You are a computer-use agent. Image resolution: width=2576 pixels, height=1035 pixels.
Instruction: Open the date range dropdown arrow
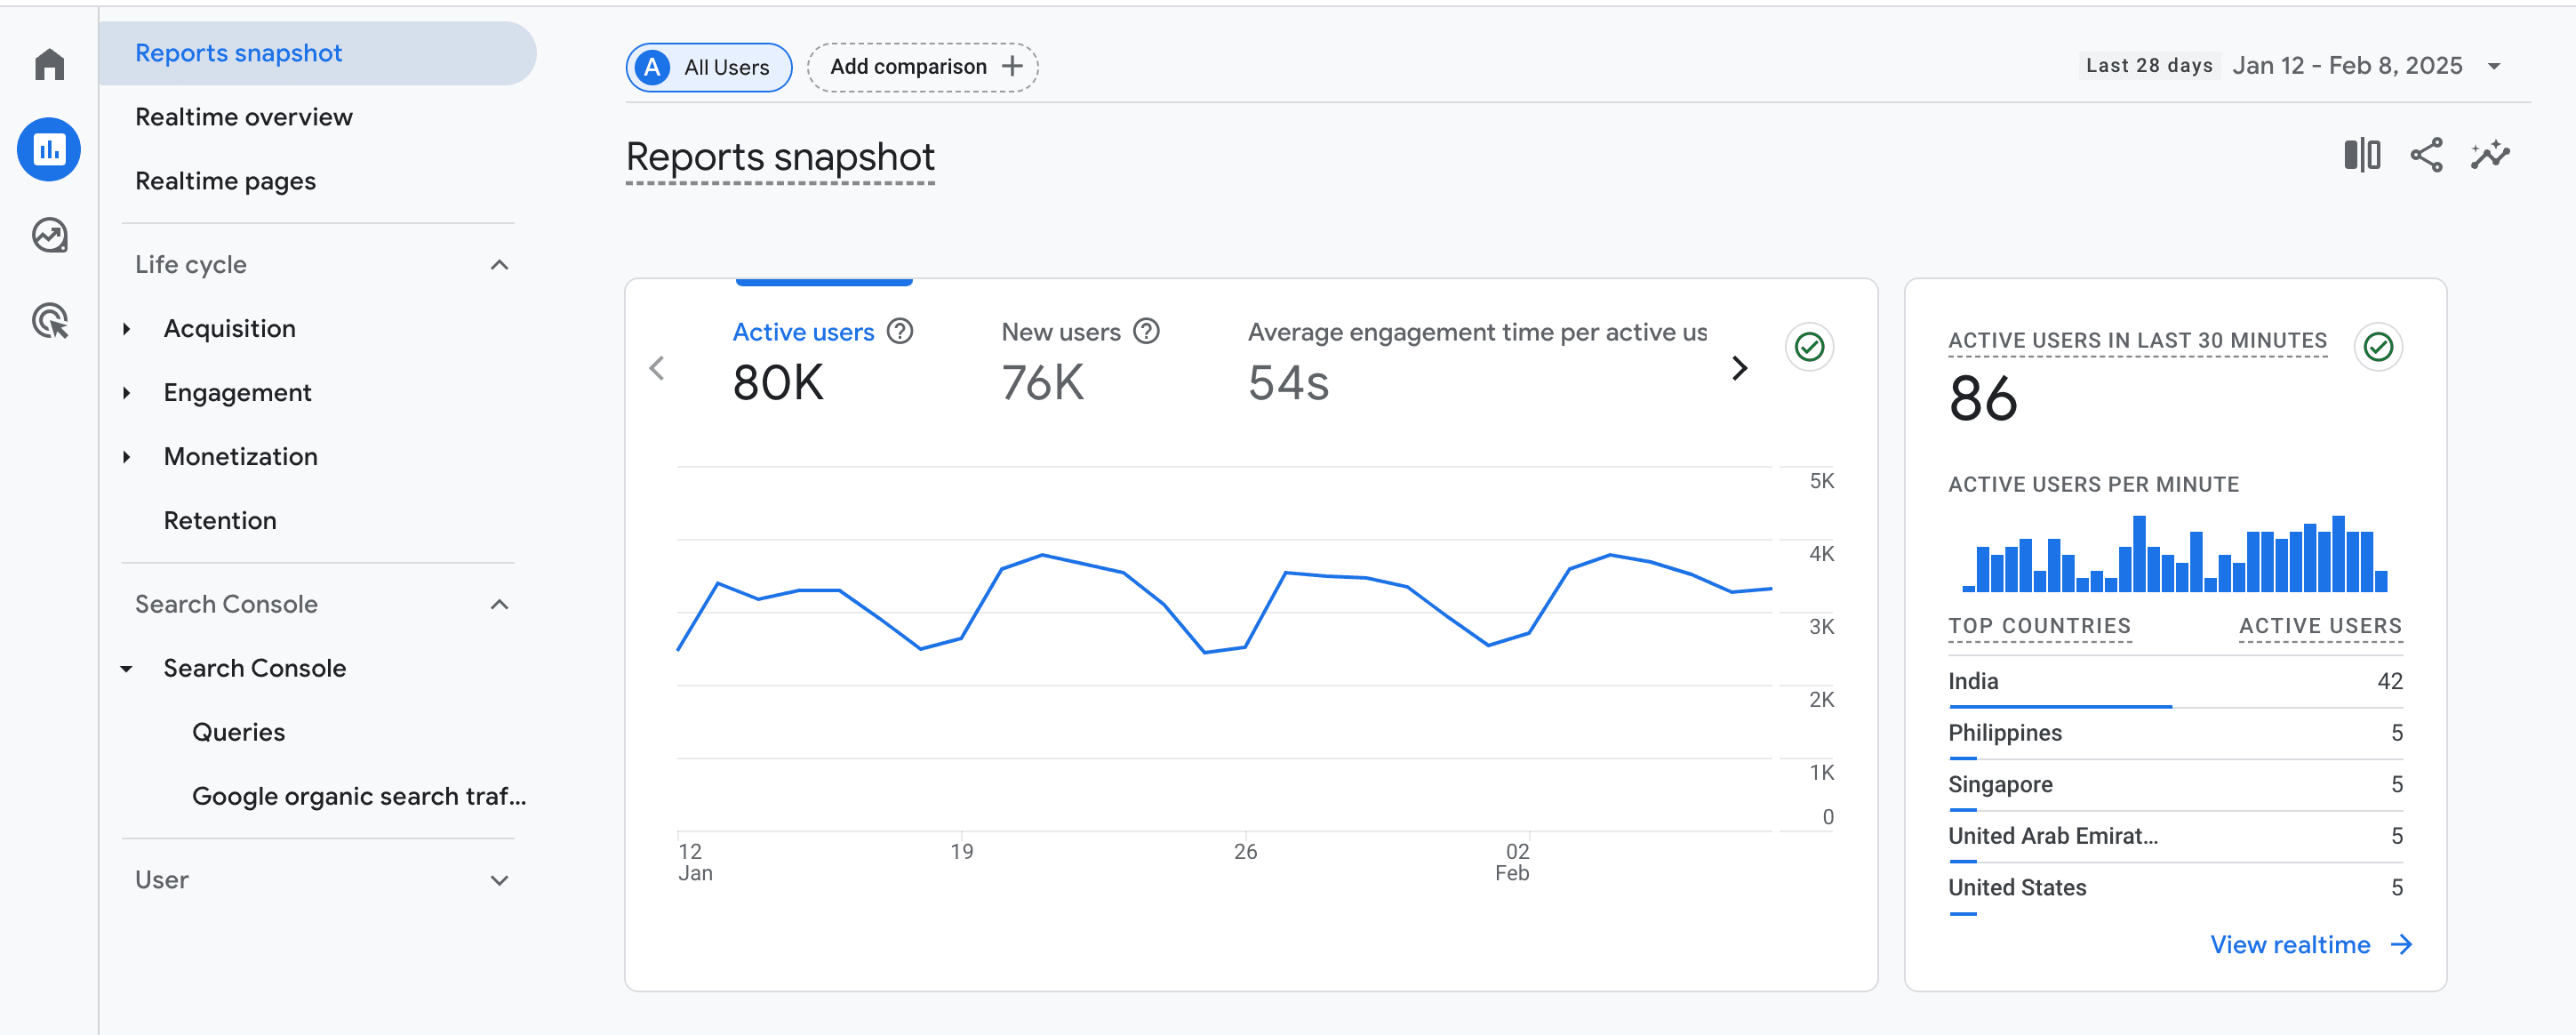tap(2494, 66)
